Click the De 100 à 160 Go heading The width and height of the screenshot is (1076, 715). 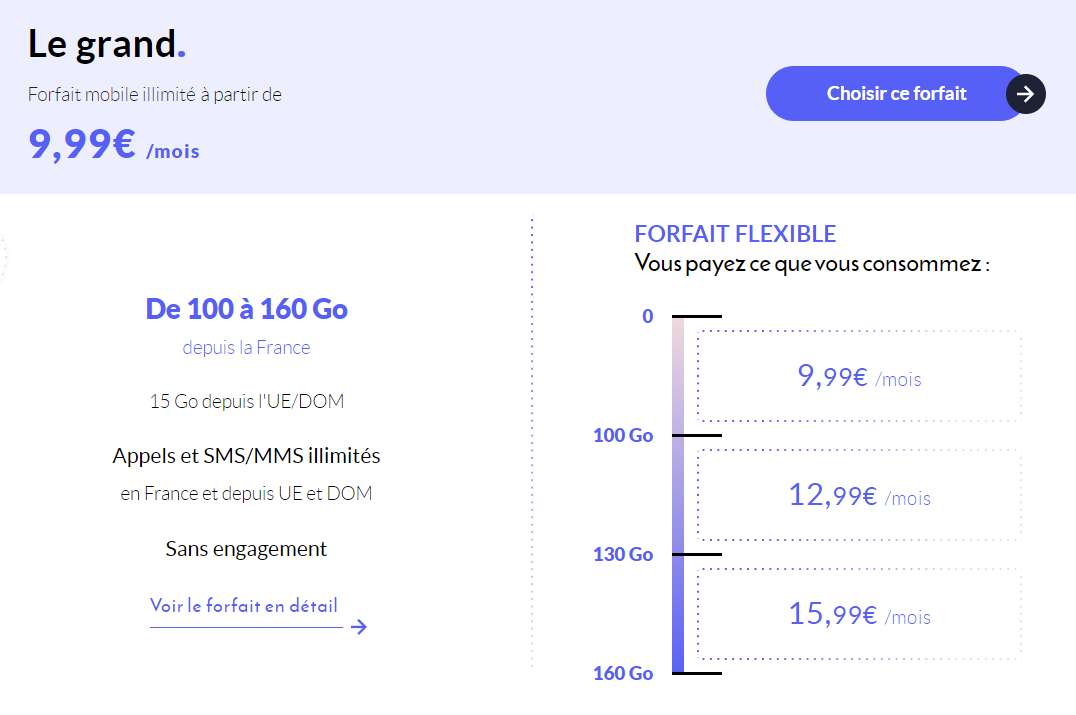[x=246, y=309]
